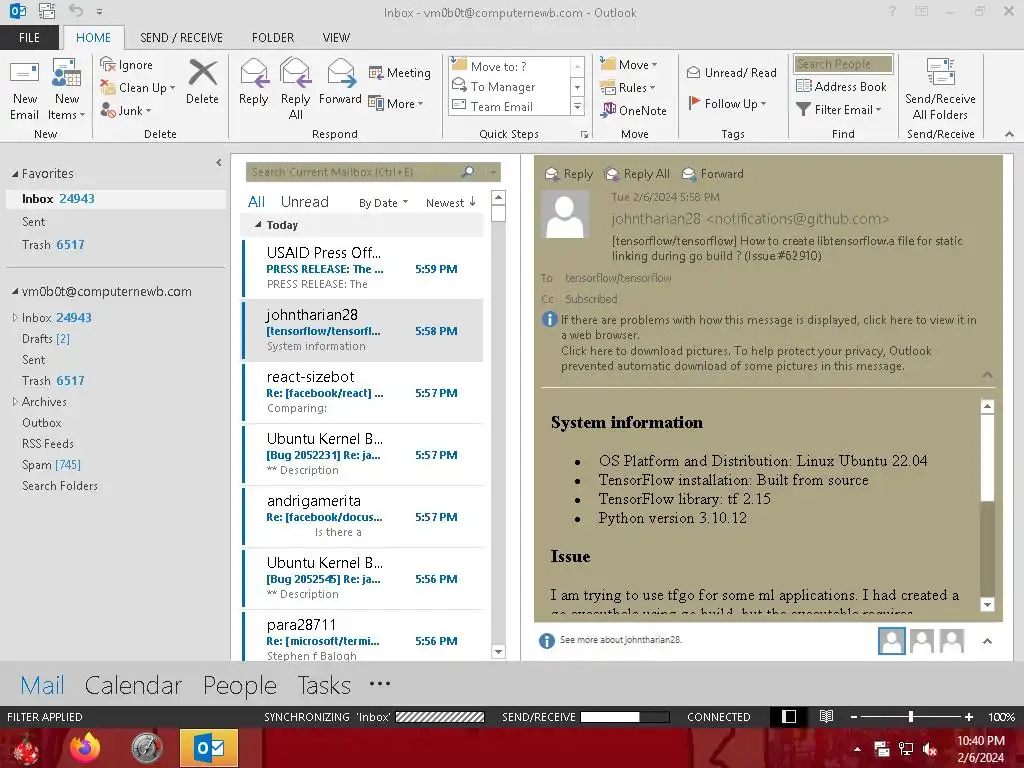Image resolution: width=1024 pixels, height=768 pixels.
Task: Undo using the quick access toolbar
Action: [76, 11]
